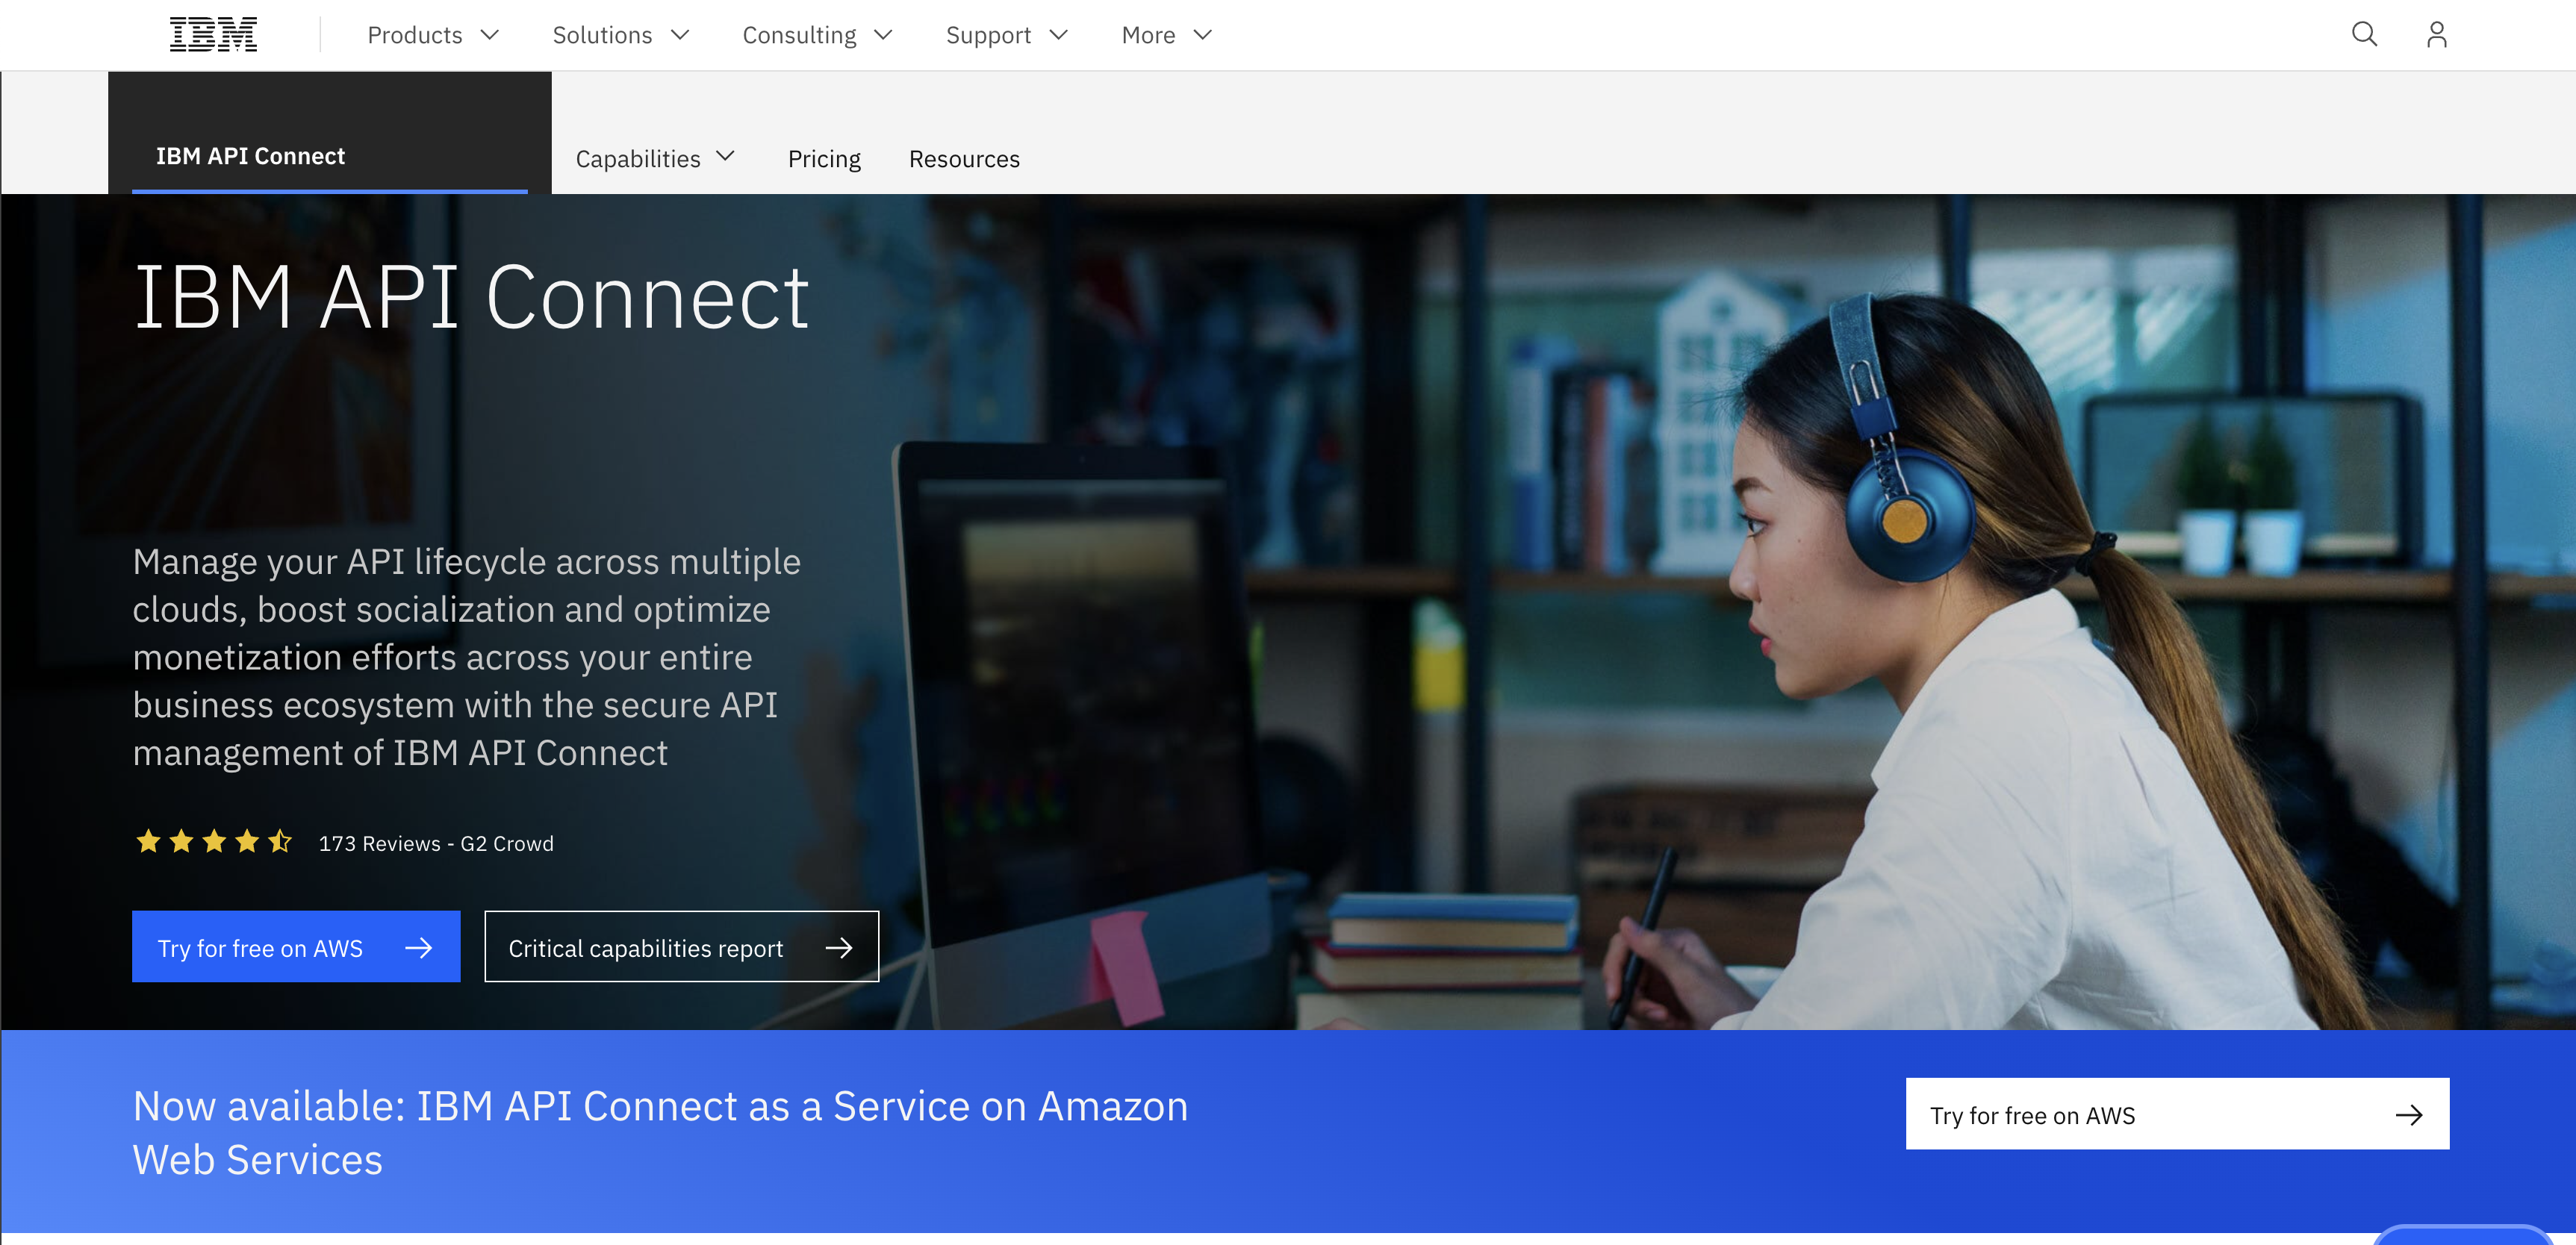
Task: Click the half-filled fifth rating star
Action: click(280, 842)
